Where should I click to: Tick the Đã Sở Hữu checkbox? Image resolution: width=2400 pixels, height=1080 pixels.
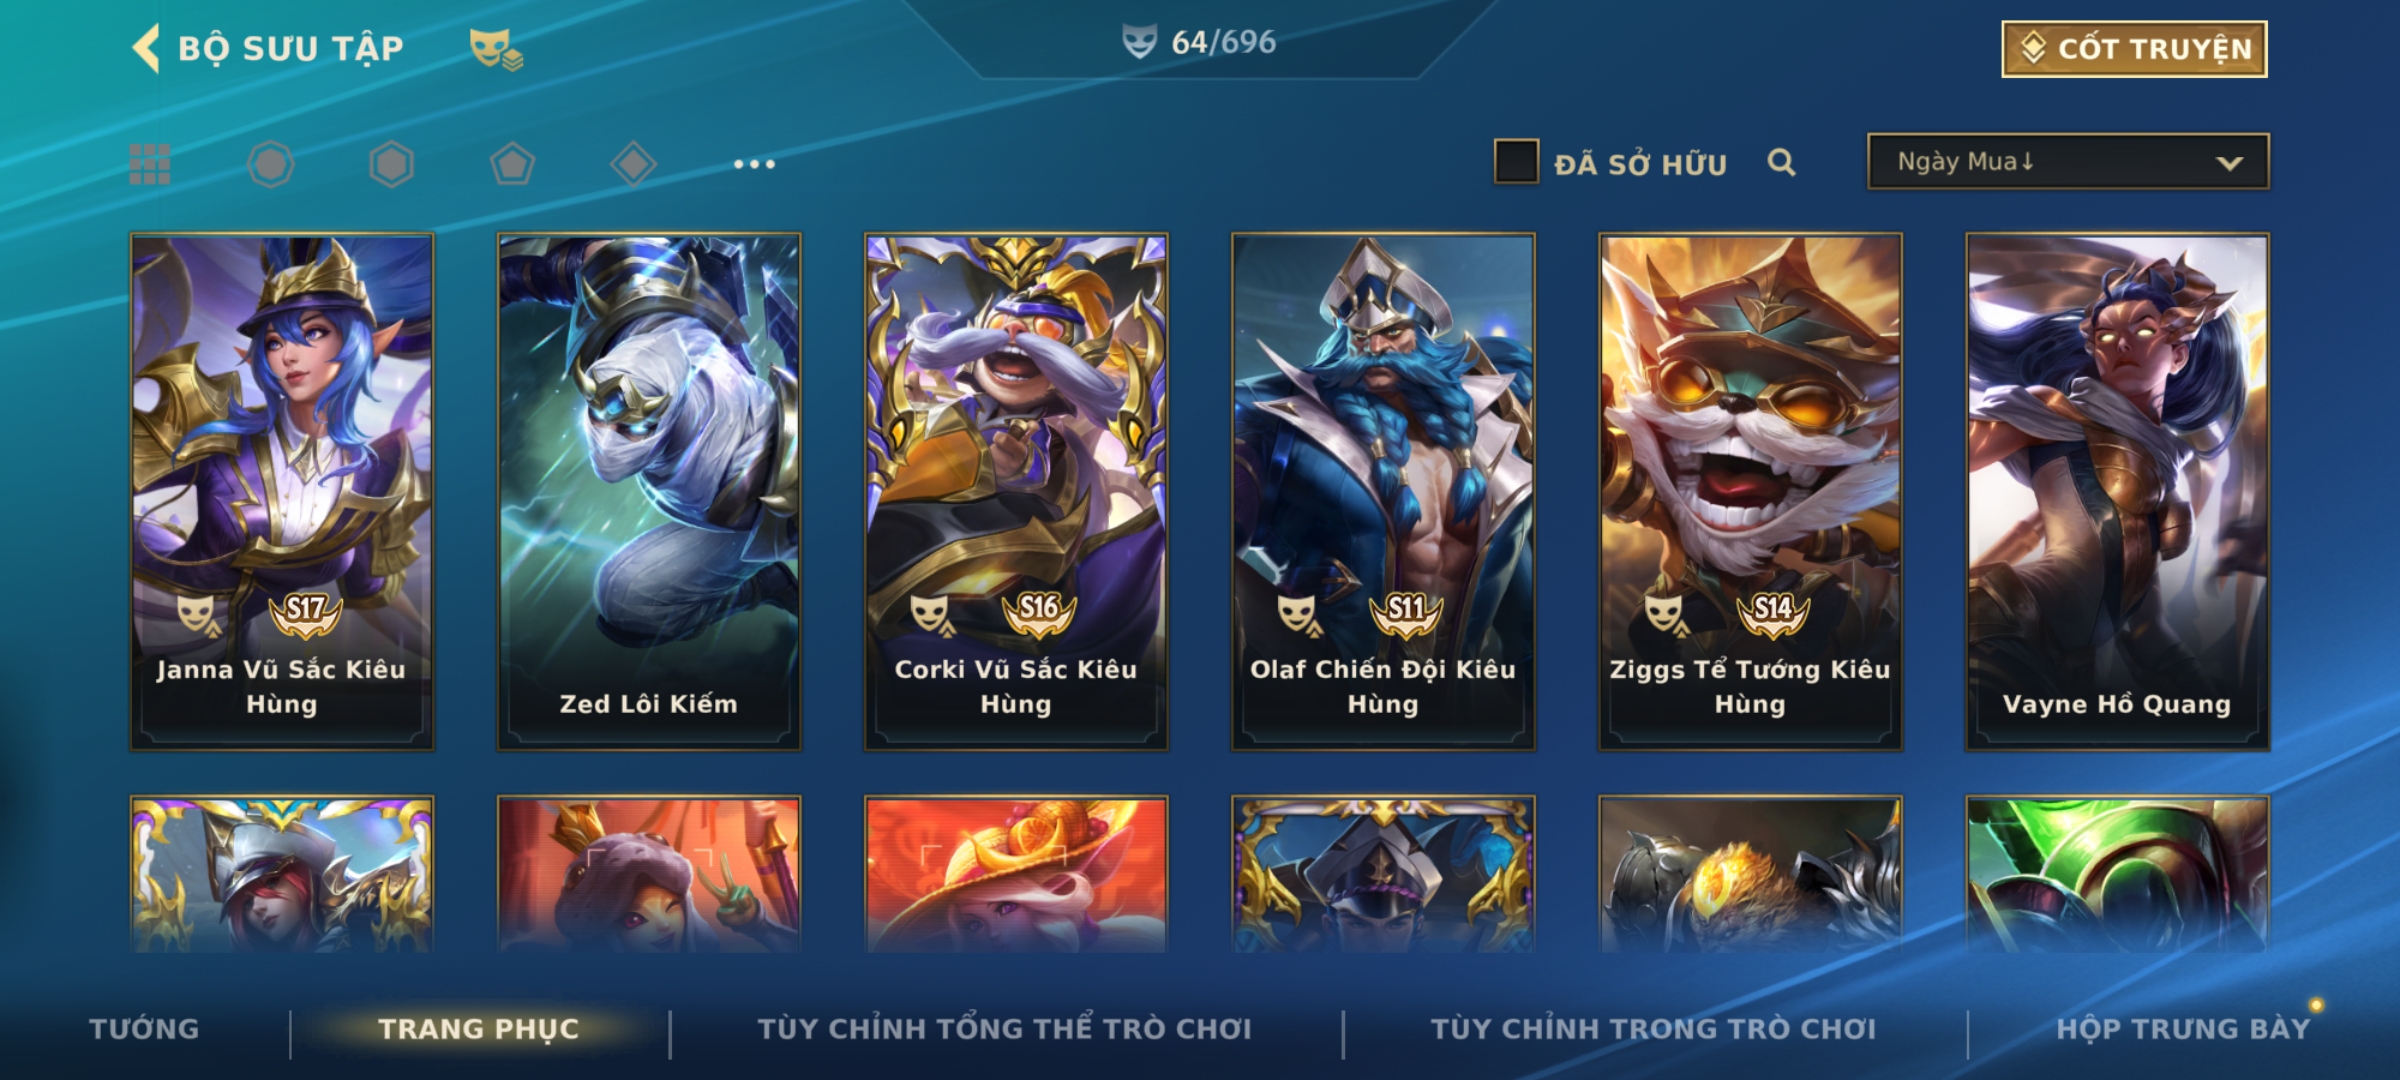click(1516, 162)
